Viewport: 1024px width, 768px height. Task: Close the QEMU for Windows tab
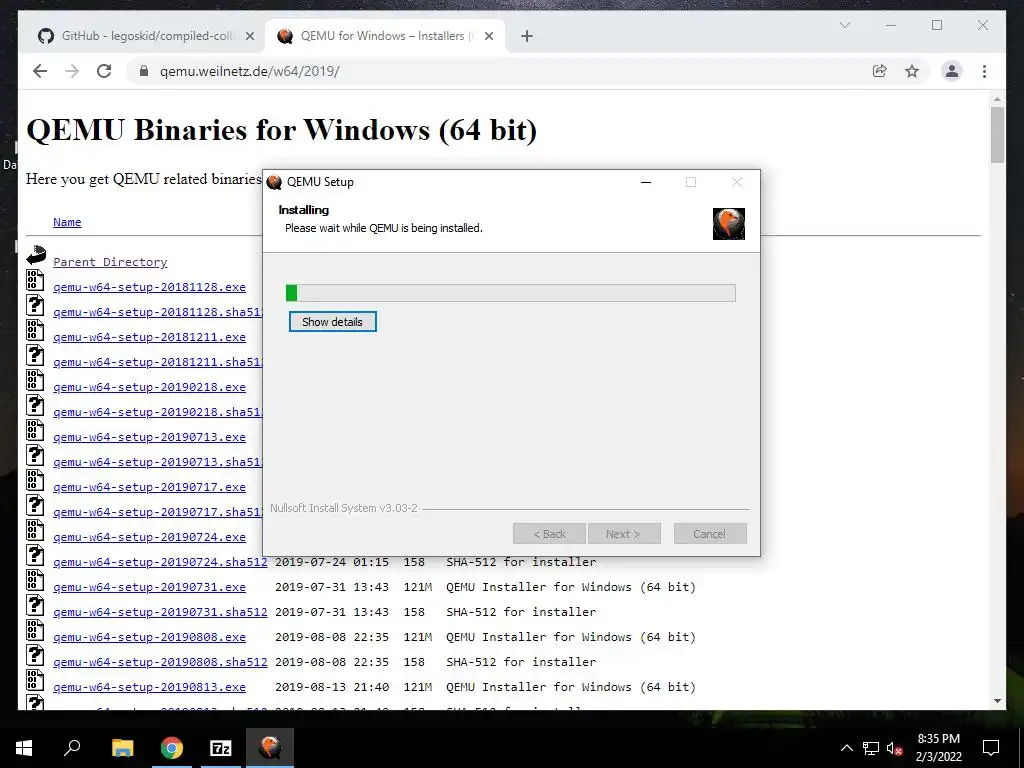click(x=488, y=36)
